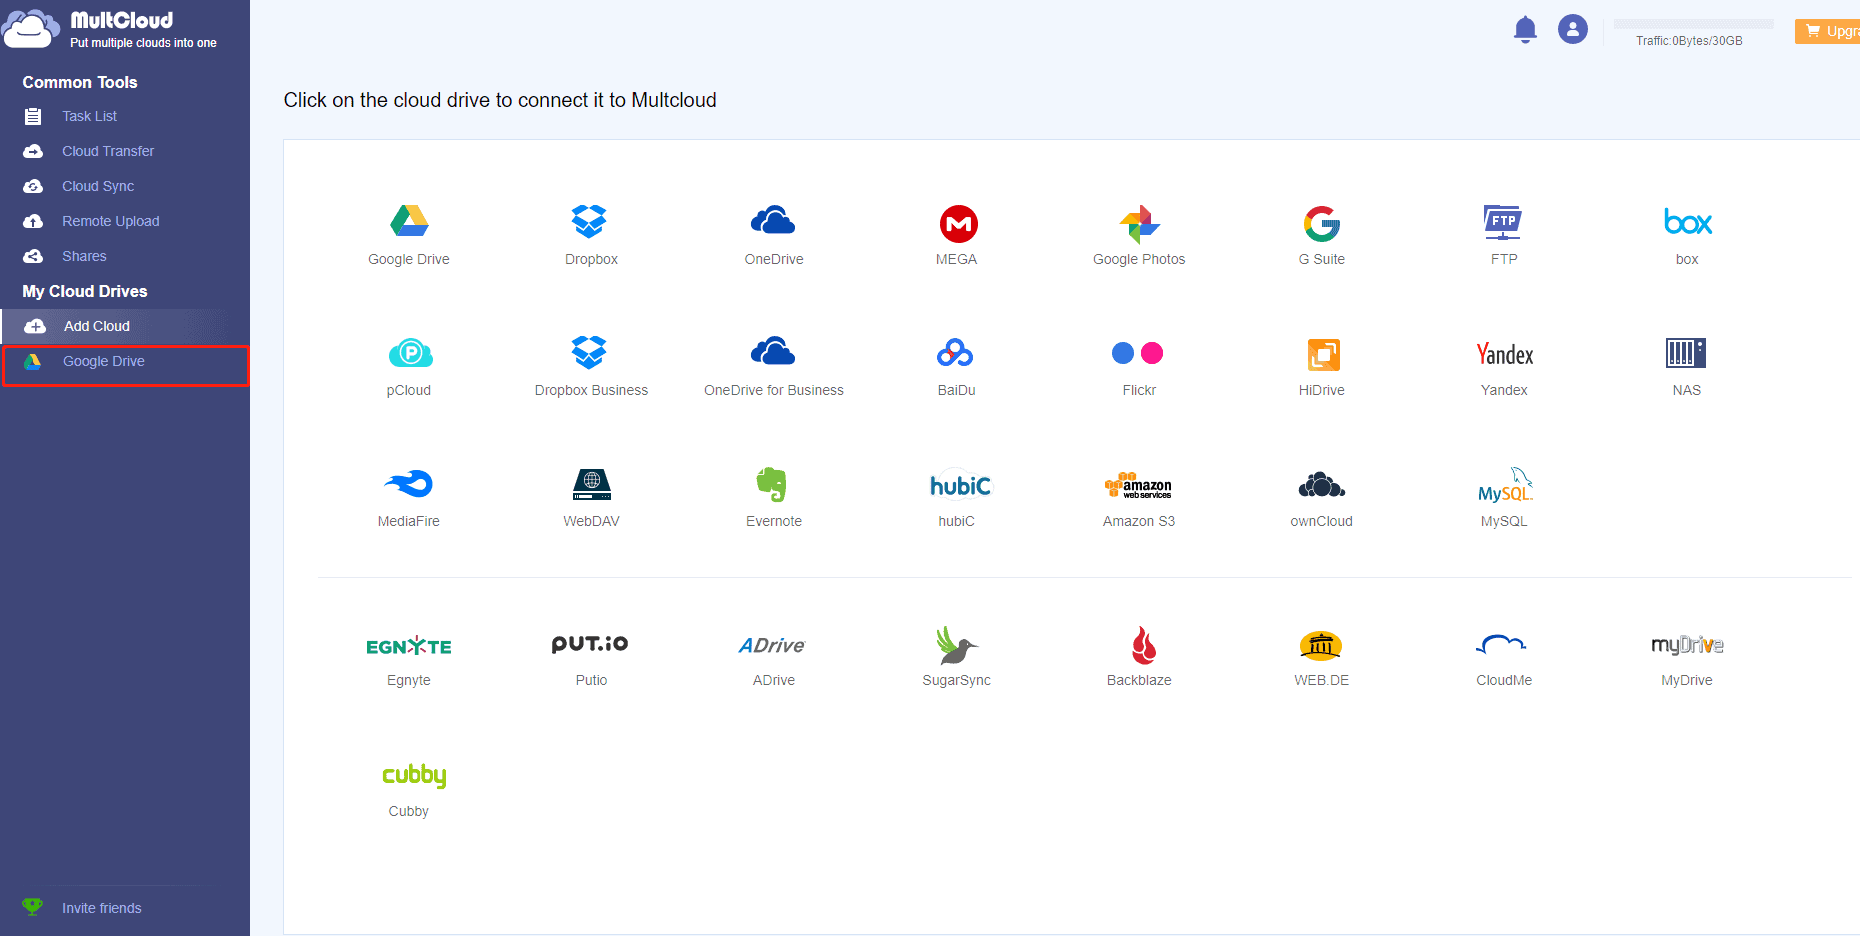Image resolution: width=1860 pixels, height=936 pixels.
Task: Add the MEGA cloud drive
Action: point(958,223)
